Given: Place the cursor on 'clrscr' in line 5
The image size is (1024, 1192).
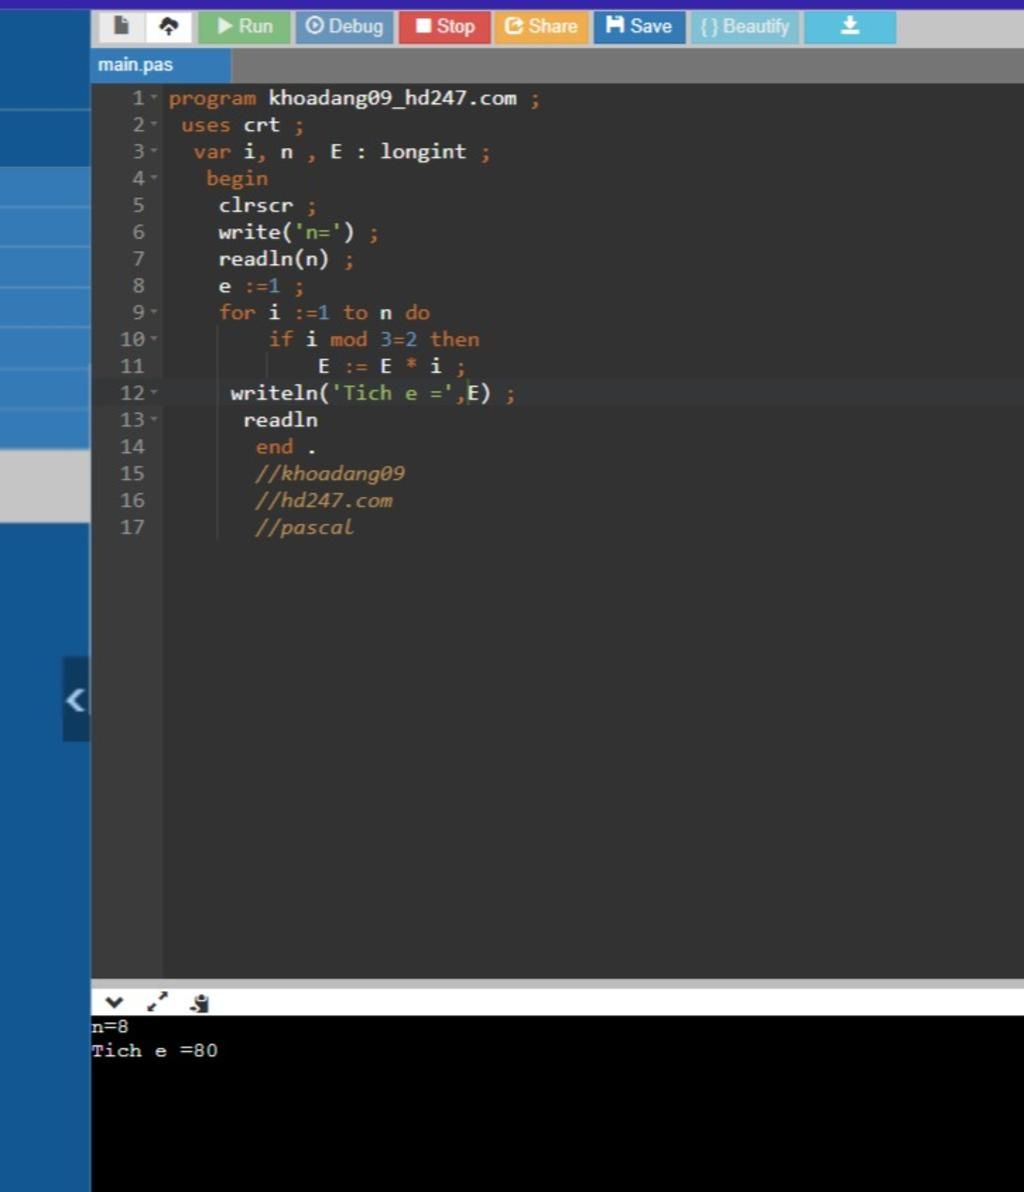Looking at the screenshot, I should pos(255,205).
